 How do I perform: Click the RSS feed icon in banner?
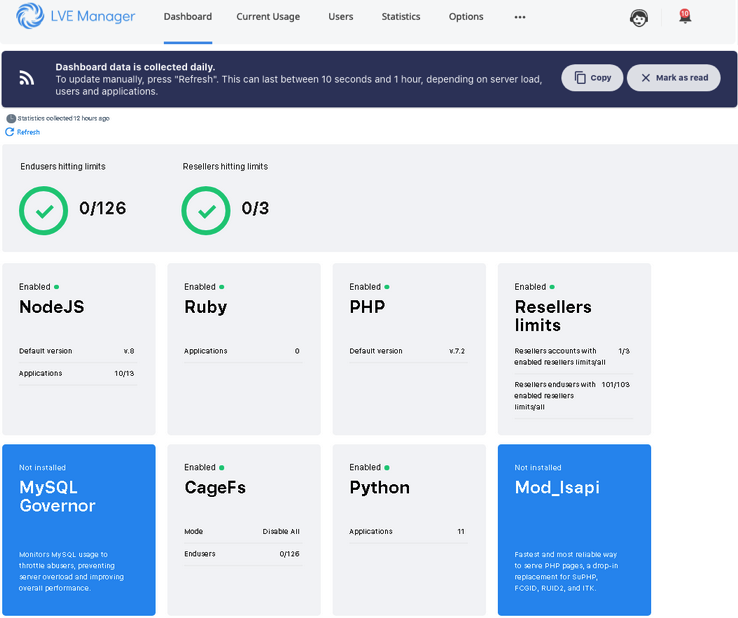click(27, 79)
